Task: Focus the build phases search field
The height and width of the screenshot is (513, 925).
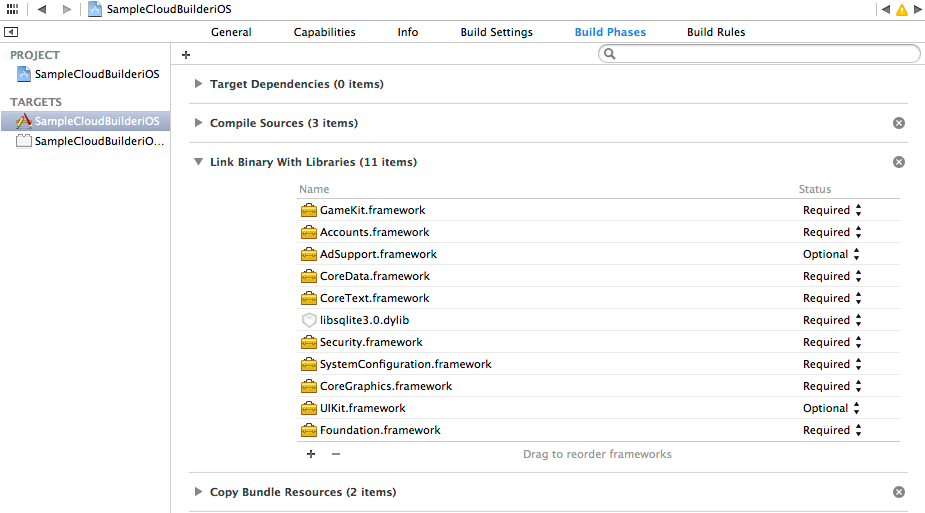Action: coord(759,54)
